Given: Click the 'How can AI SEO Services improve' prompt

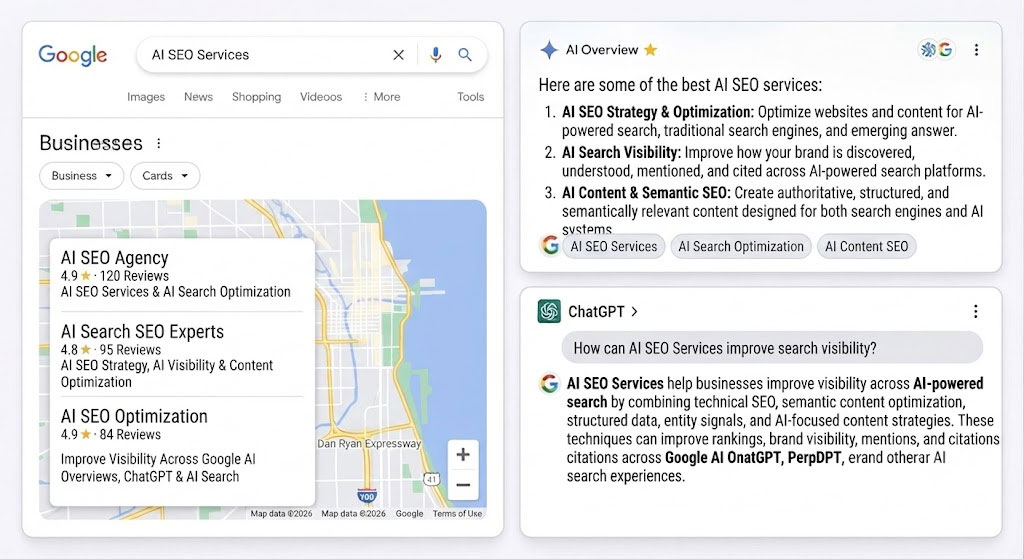Looking at the screenshot, I should tap(772, 347).
